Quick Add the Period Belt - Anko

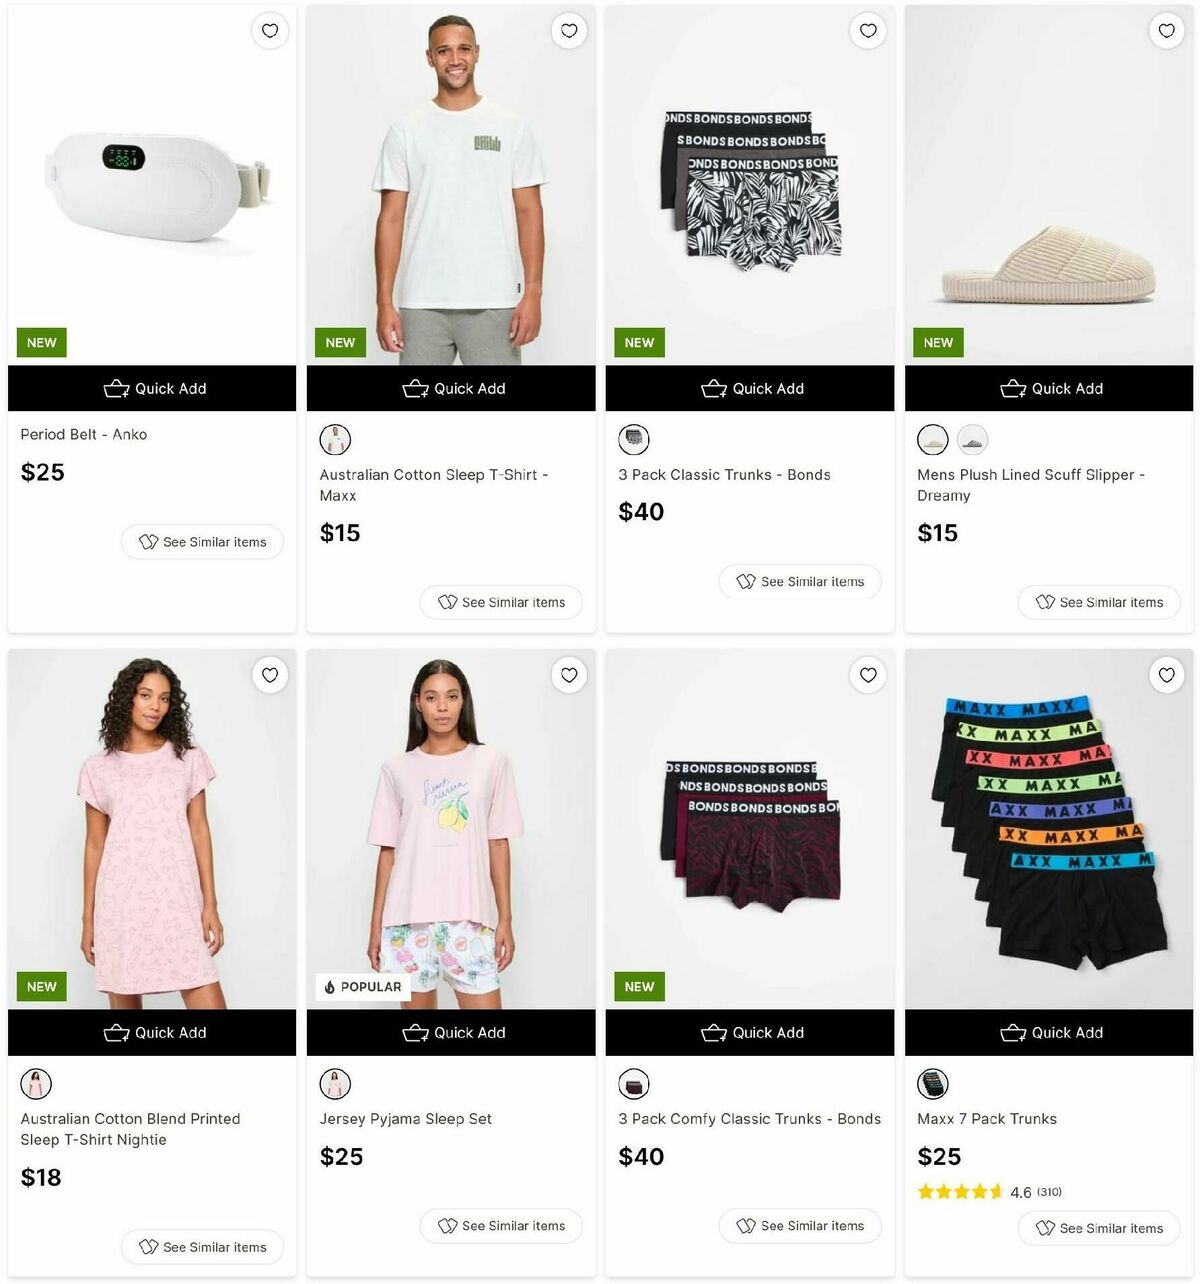[152, 388]
